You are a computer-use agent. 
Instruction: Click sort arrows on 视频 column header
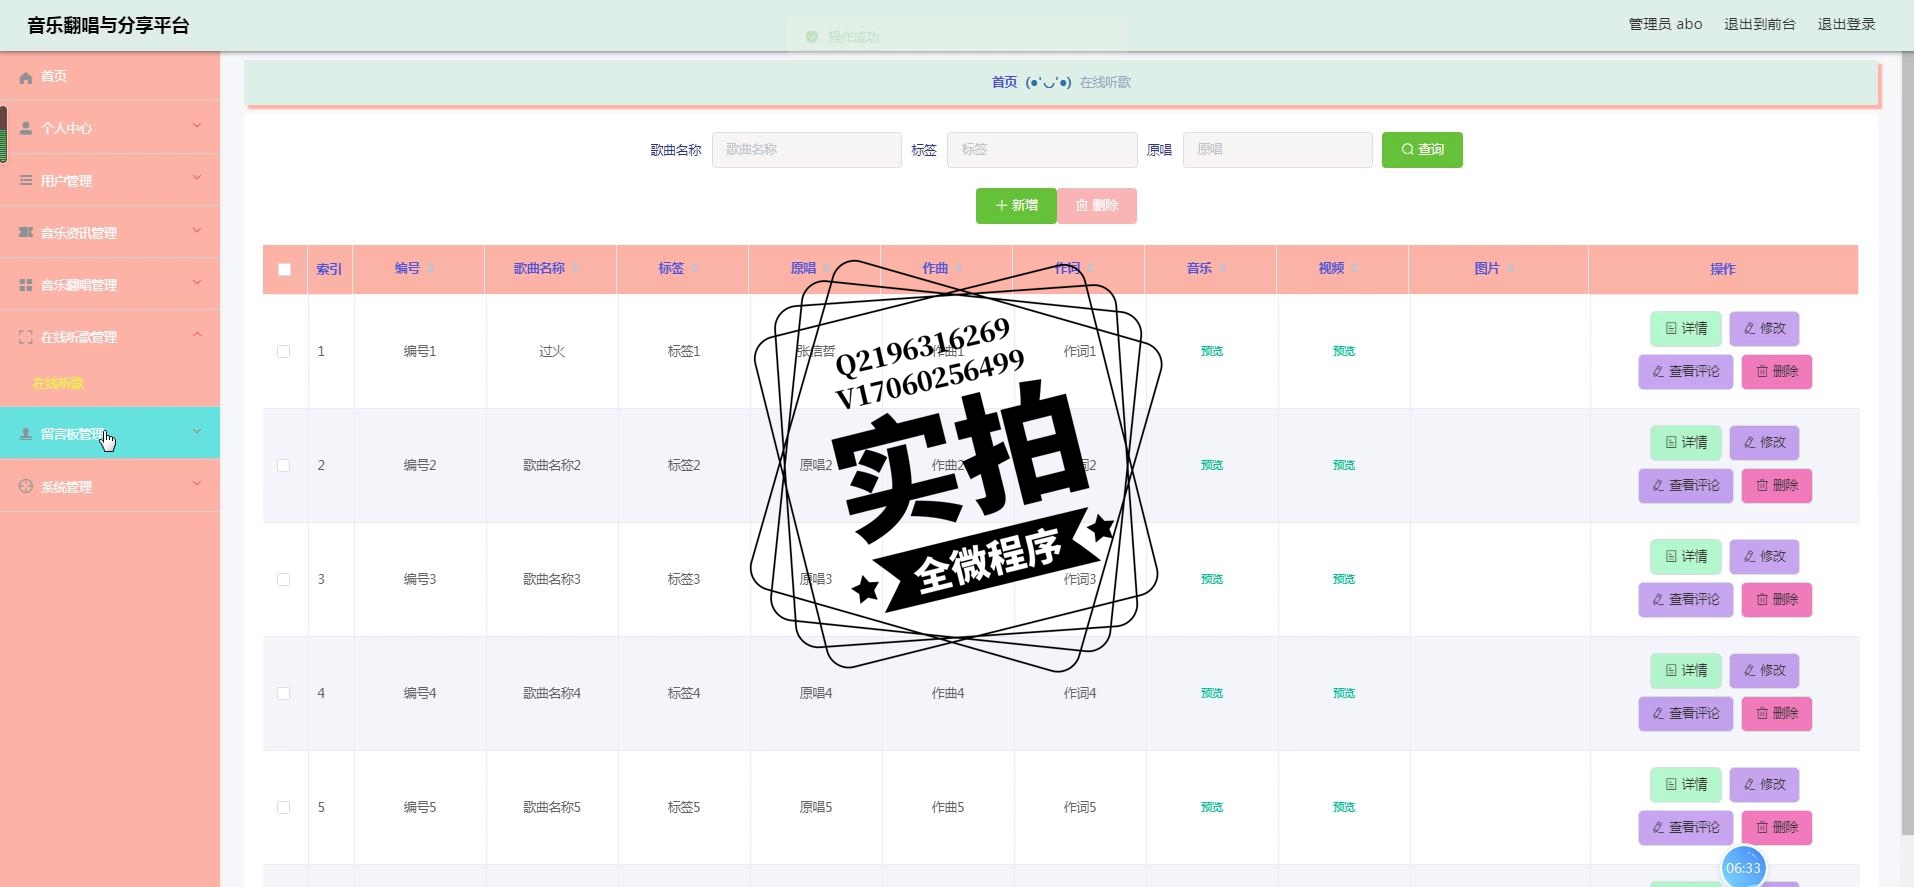coord(1355,269)
